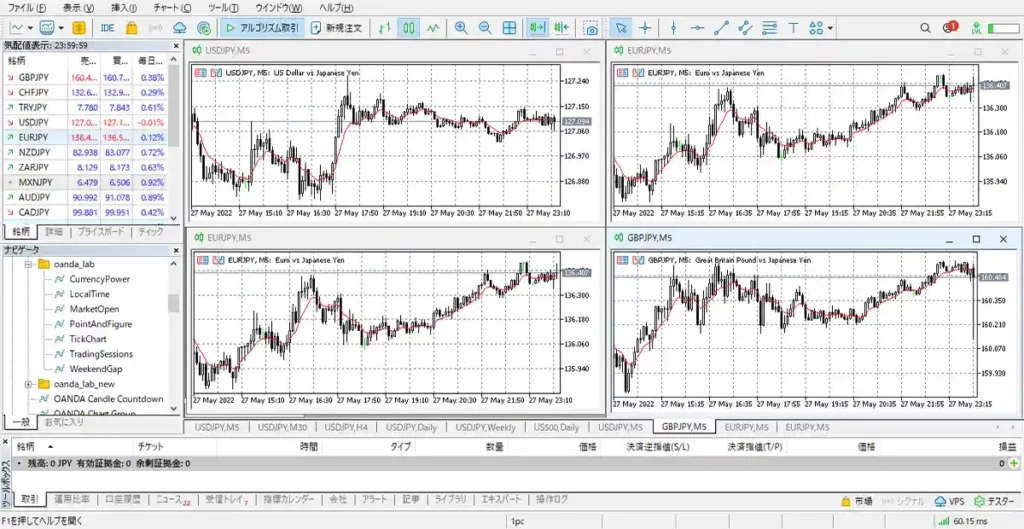Expand the oanda_lab_new folder
This screenshot has width=1024, height=529.
coord(28,384)
